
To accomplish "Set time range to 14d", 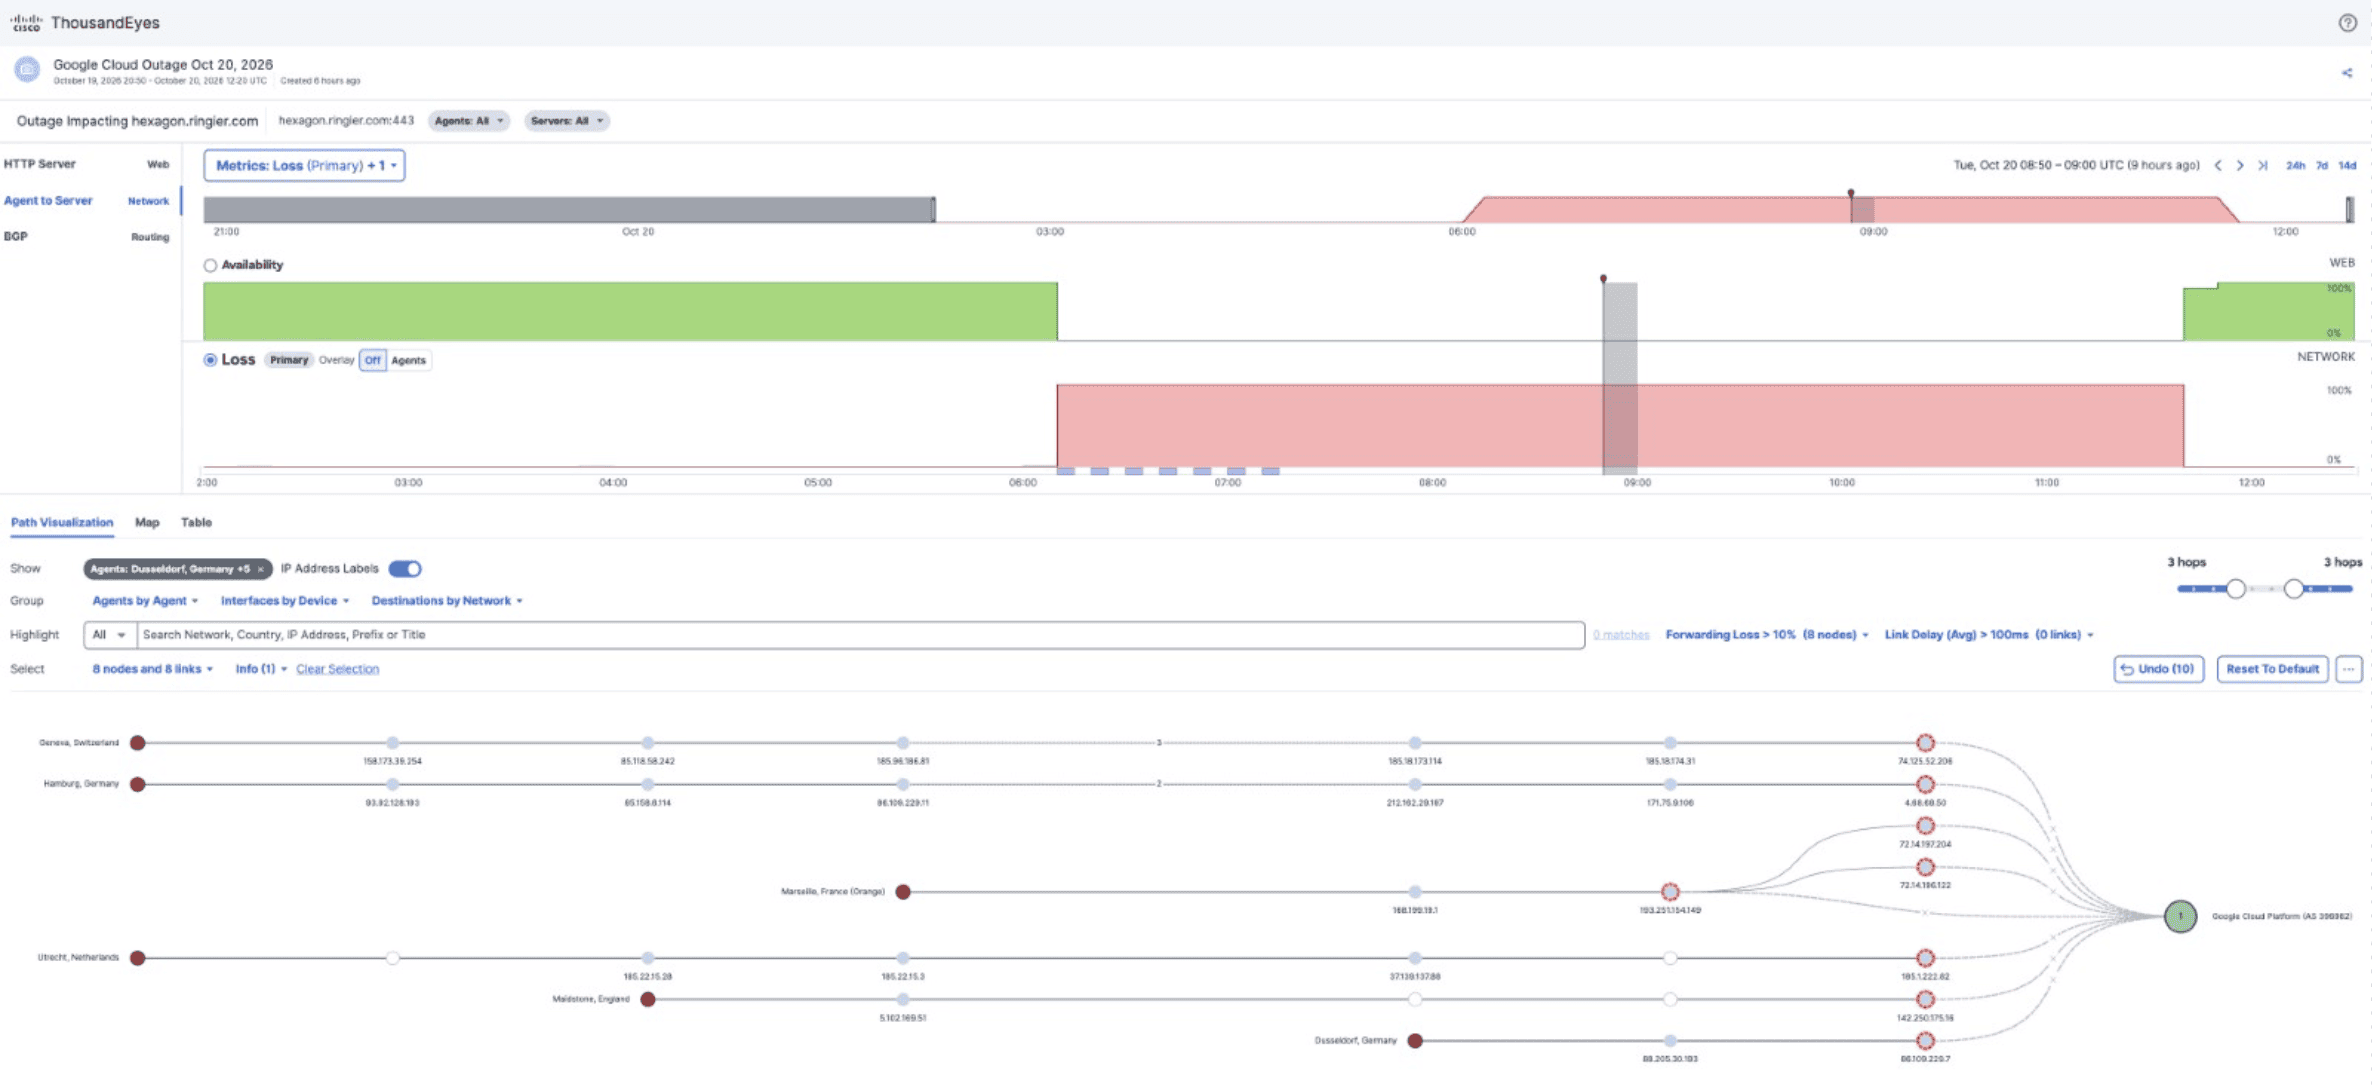I will pos(2347,166).
